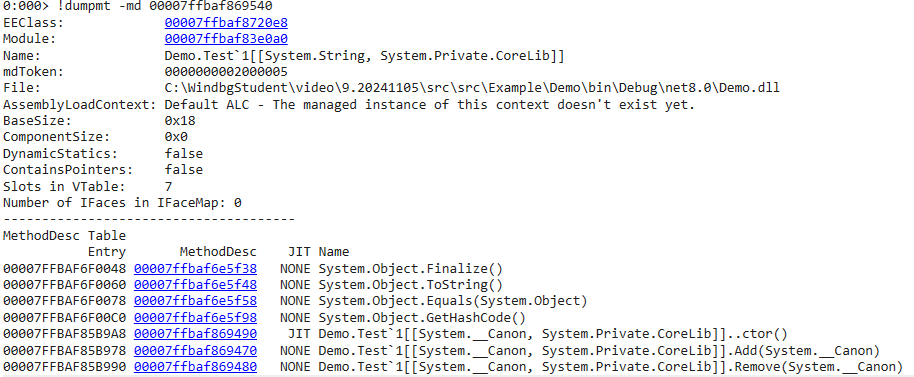The image size is (914, 377).
Task: Click the Slots in VTable value 7
Action: click(x=168, y=186)
